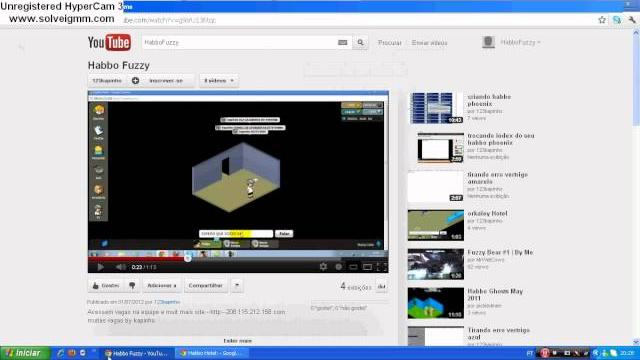
Task: Open the Adicionar a dropdown
Action: (x=162, y=286)
